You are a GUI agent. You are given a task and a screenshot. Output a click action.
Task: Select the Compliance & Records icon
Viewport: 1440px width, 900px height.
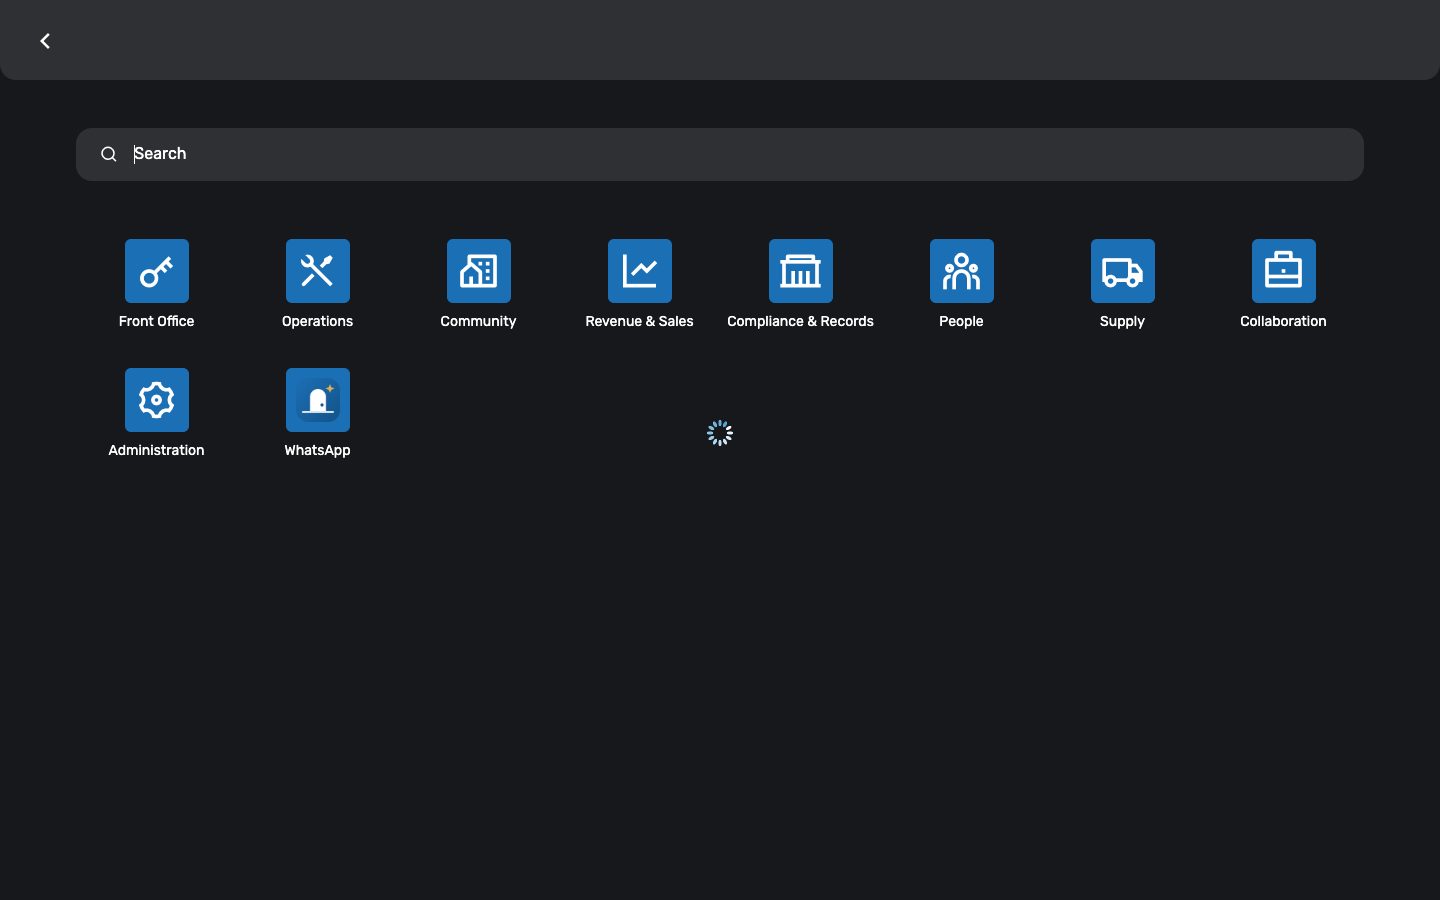pyautogui.click(x=801, y=271)
